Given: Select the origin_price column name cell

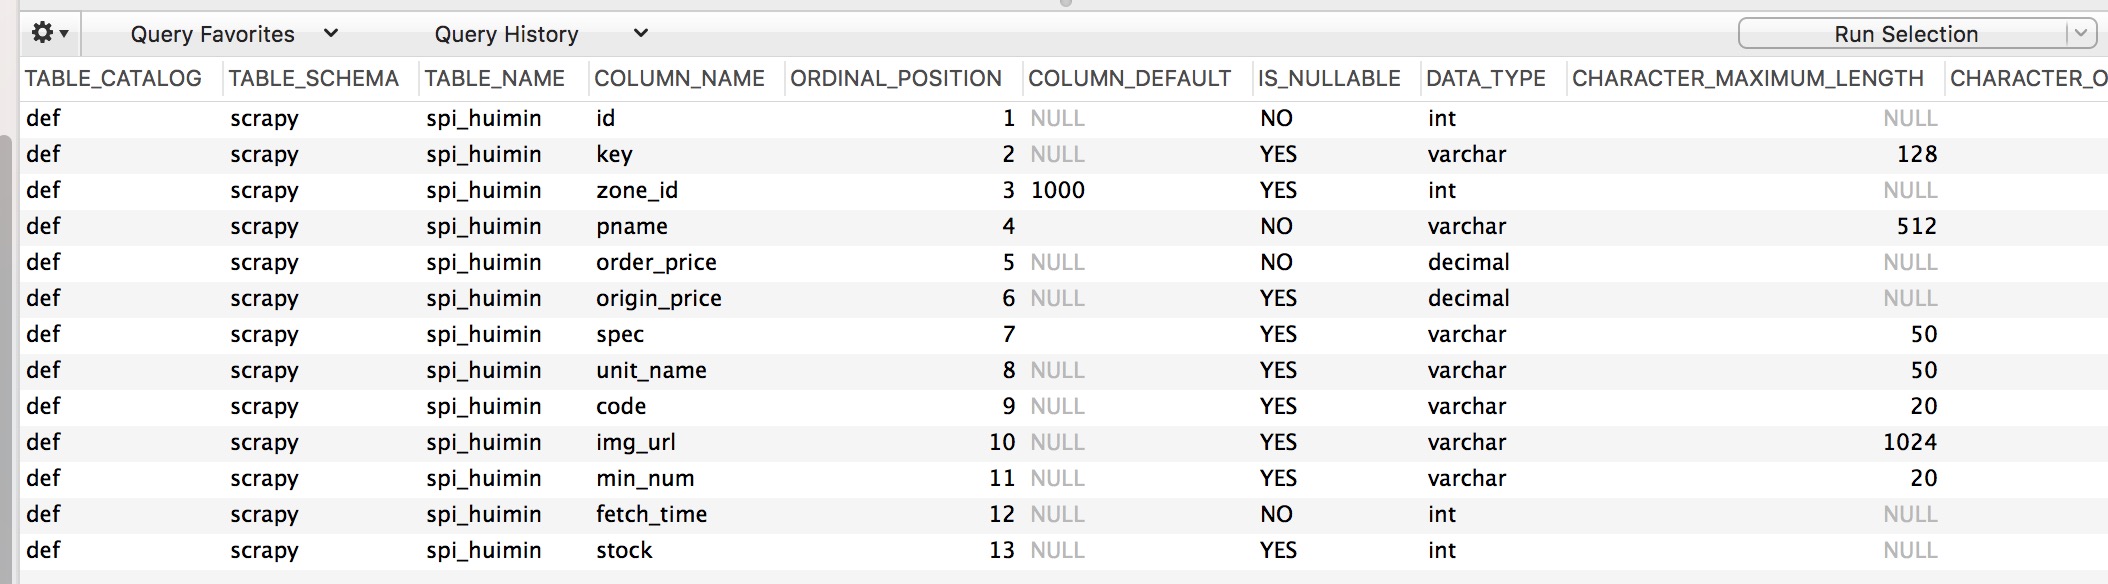Looking at the screenshot, I should pyautogui.click(x=658, y=298).
